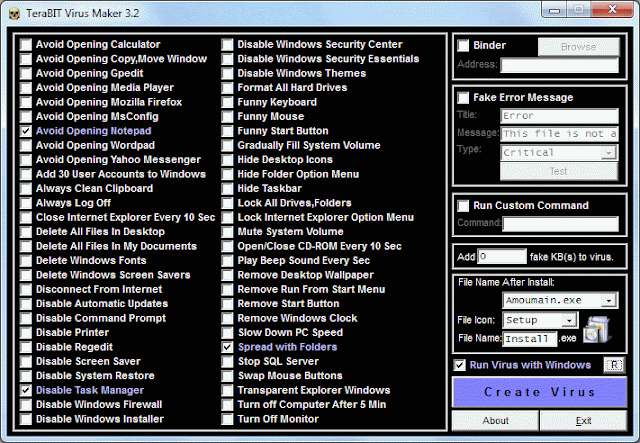Uncheck Run Virus with Windows
This screenshot has width=640, height=443.
[460, 365]
